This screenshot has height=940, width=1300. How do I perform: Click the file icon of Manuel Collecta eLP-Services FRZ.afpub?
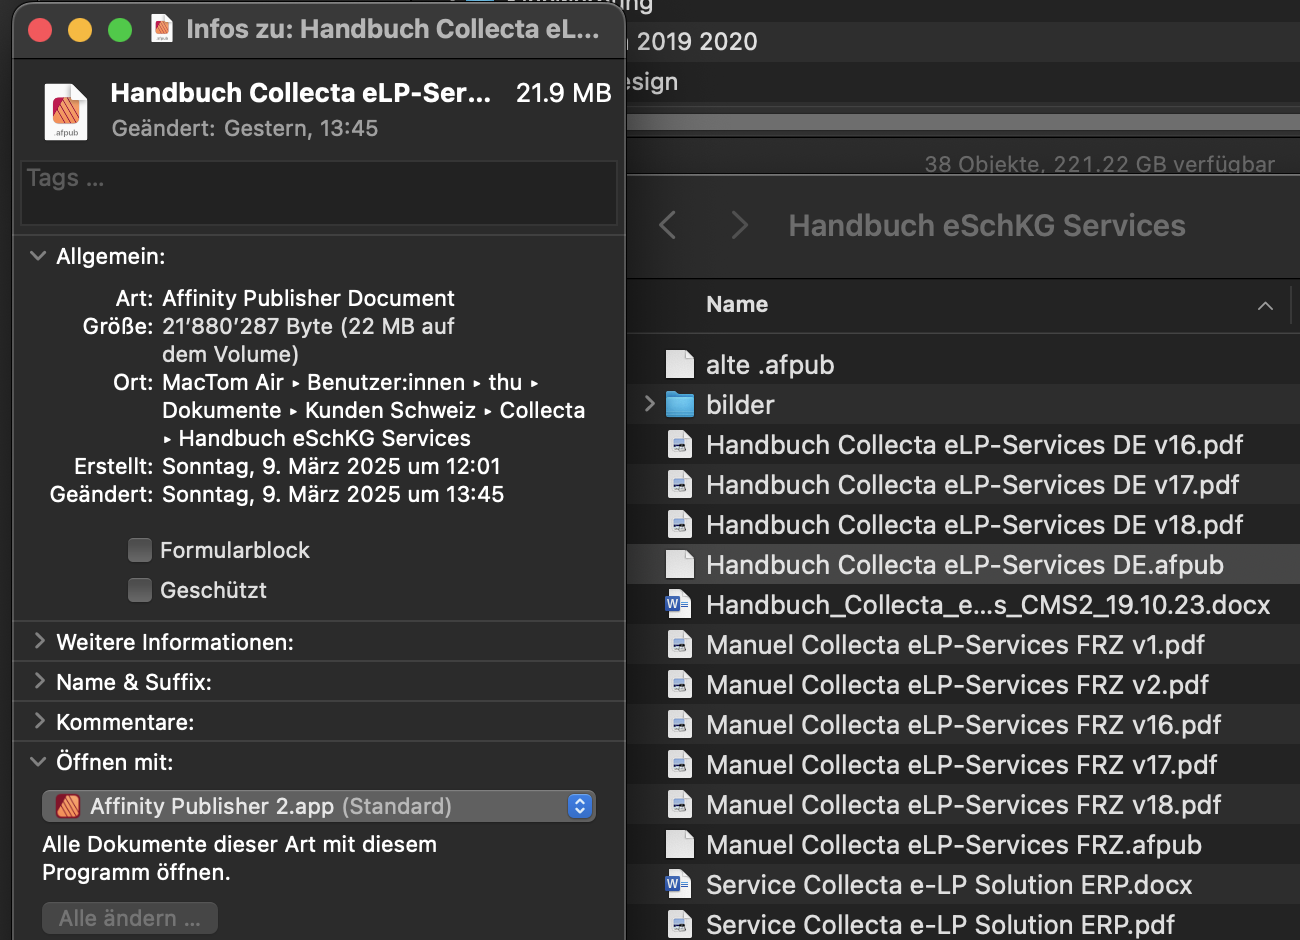pos(680,845)
